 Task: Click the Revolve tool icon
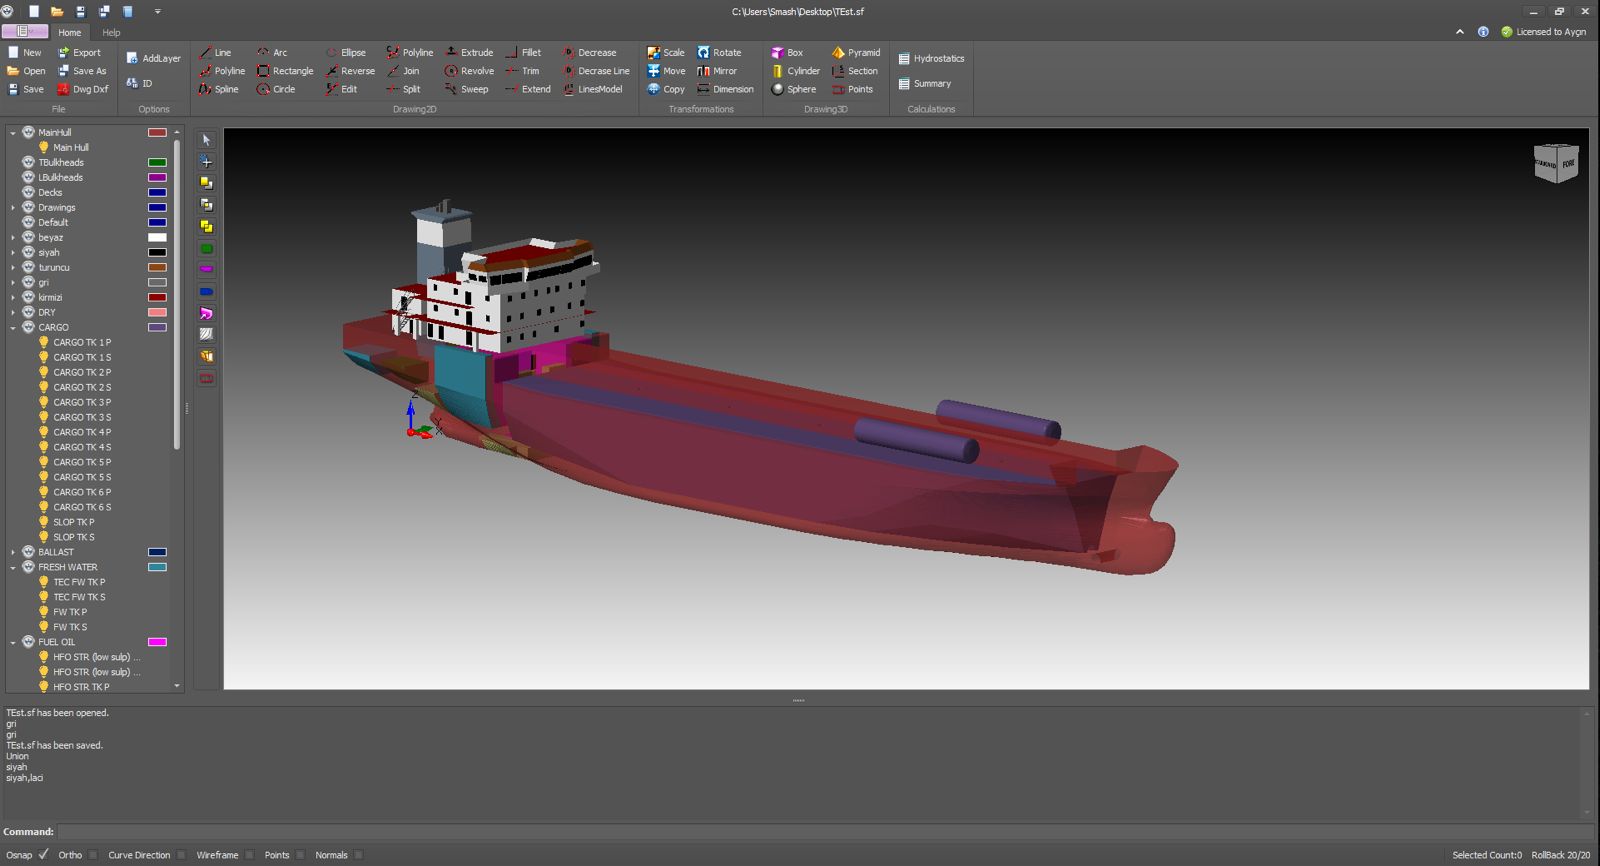452,71
